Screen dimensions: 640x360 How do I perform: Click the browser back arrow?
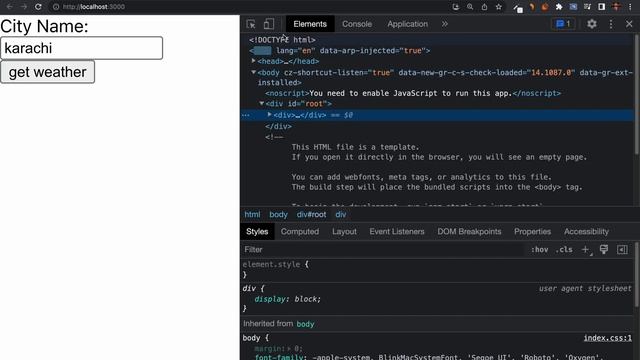9,7
